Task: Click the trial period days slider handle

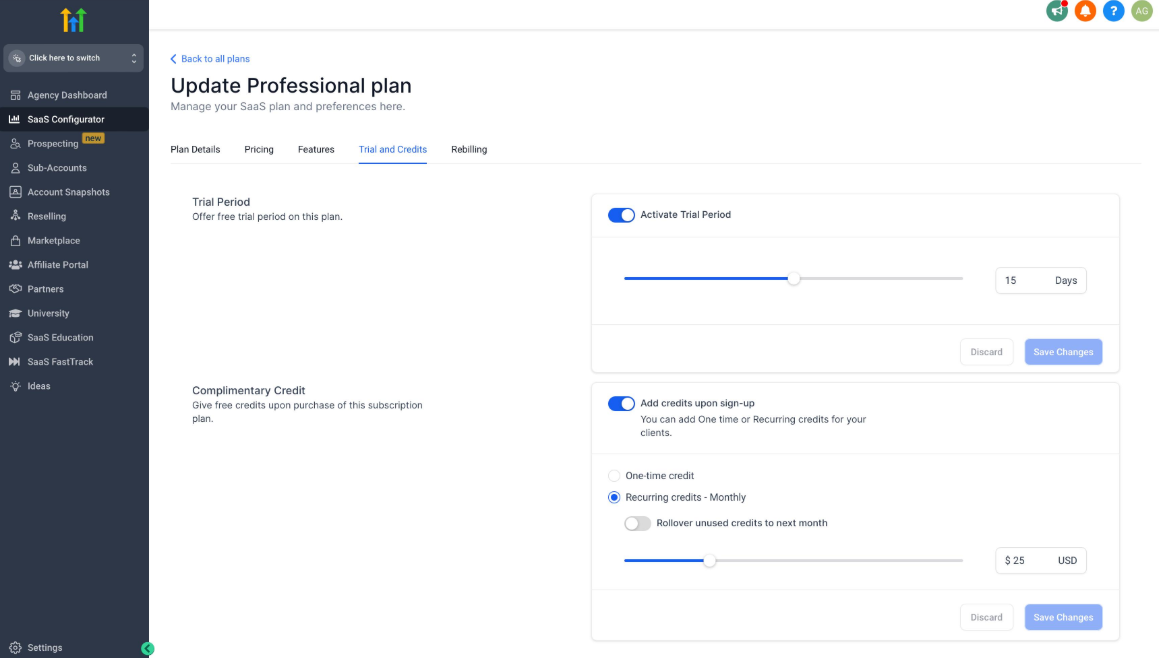Action: coord(794,279)
